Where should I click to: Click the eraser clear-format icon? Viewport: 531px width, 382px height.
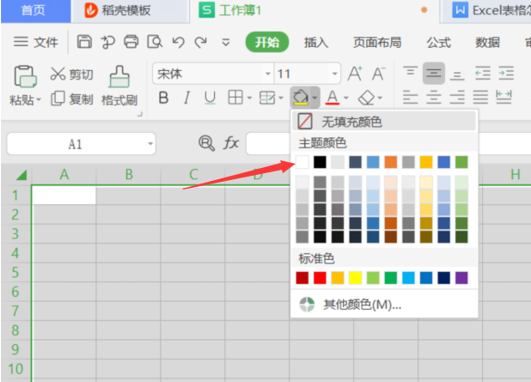point(366,98)
